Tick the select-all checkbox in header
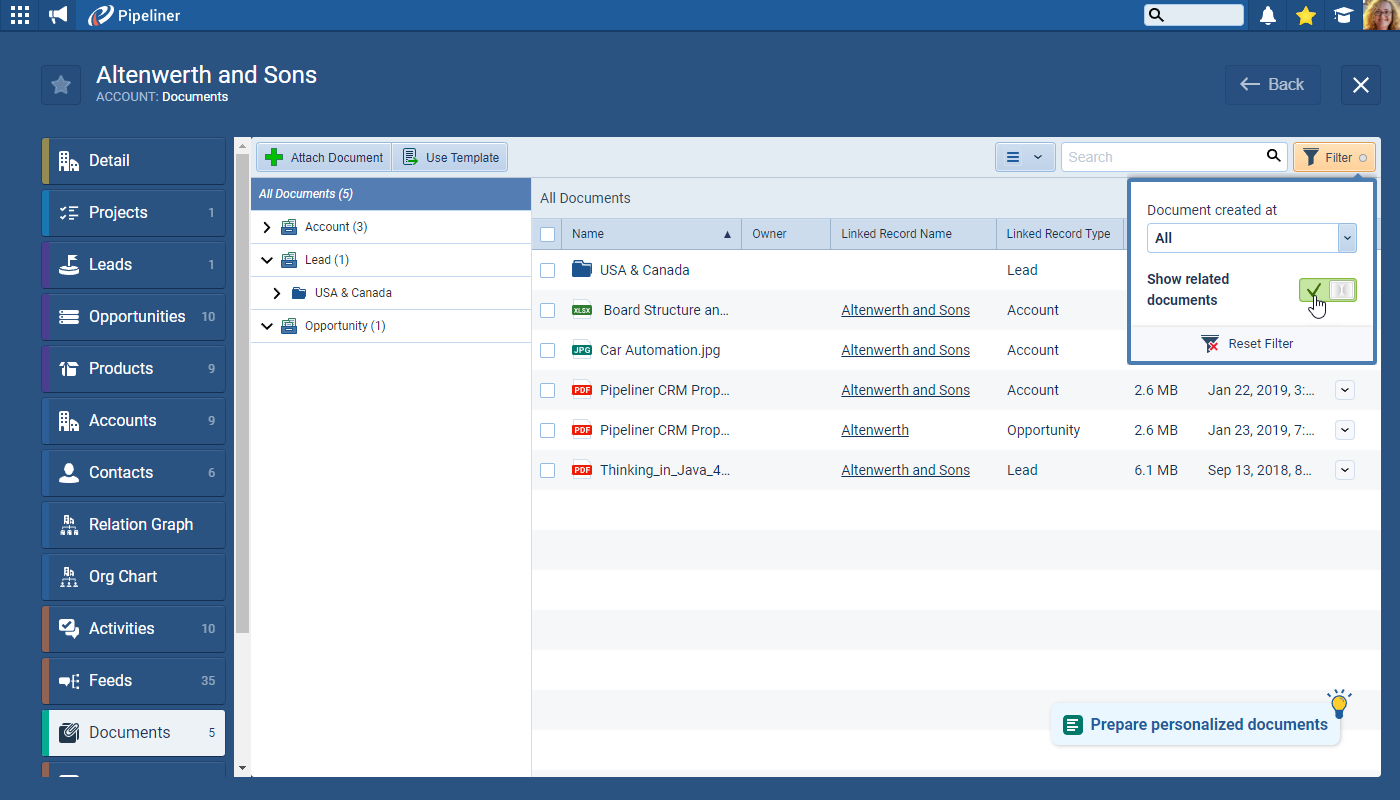1400x800 pixels. (x=547, y=234)
